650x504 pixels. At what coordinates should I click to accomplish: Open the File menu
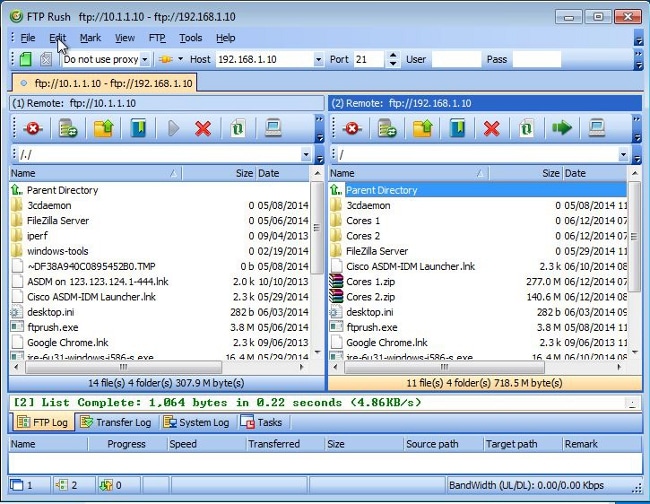point(28,38)
